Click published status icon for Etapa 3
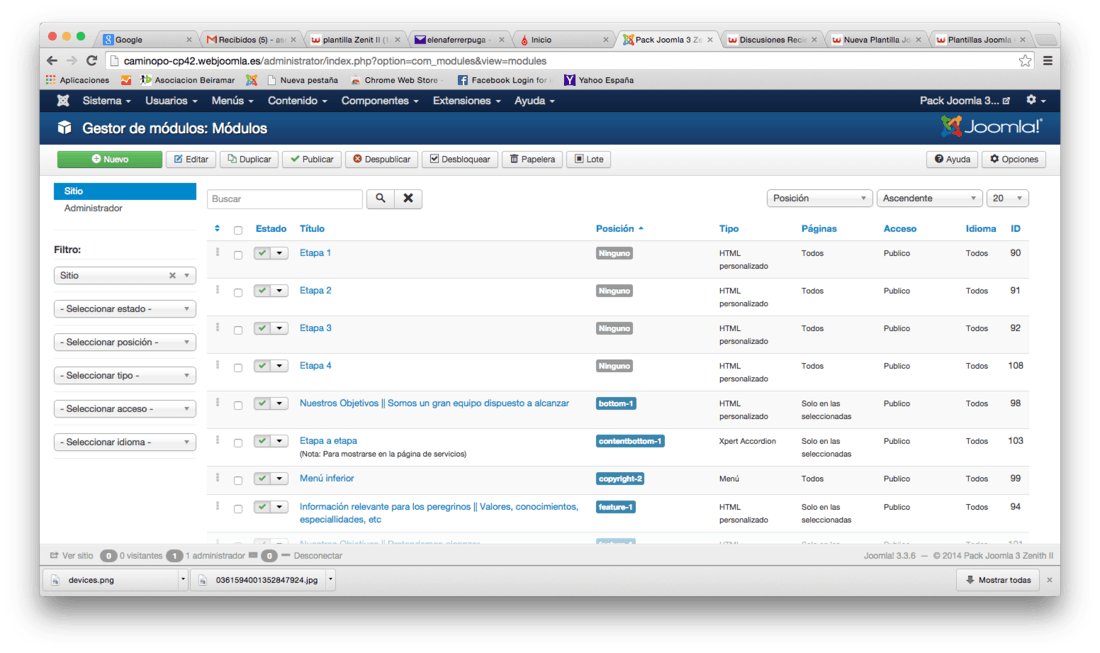The image size is (1100, 653). point(262,328)
